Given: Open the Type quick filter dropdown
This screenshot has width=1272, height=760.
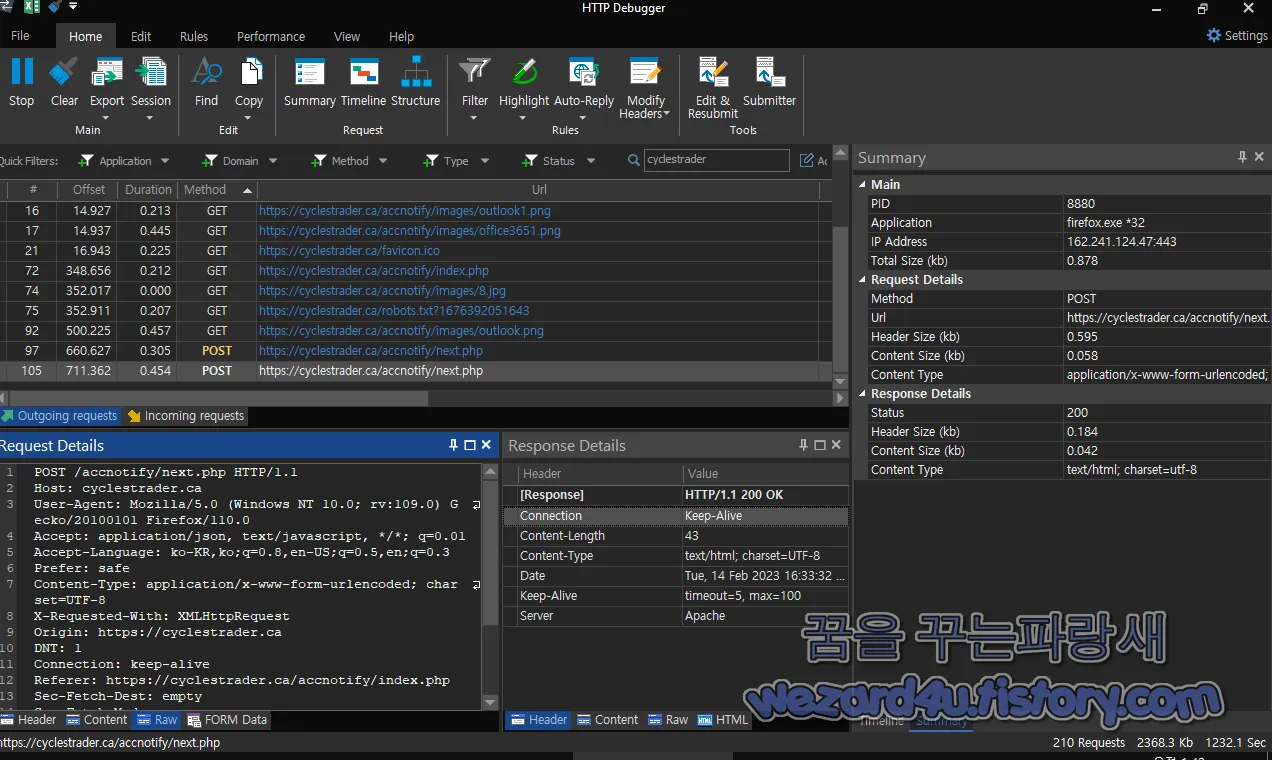Looking at the screenshot, I should click(485, 161).
